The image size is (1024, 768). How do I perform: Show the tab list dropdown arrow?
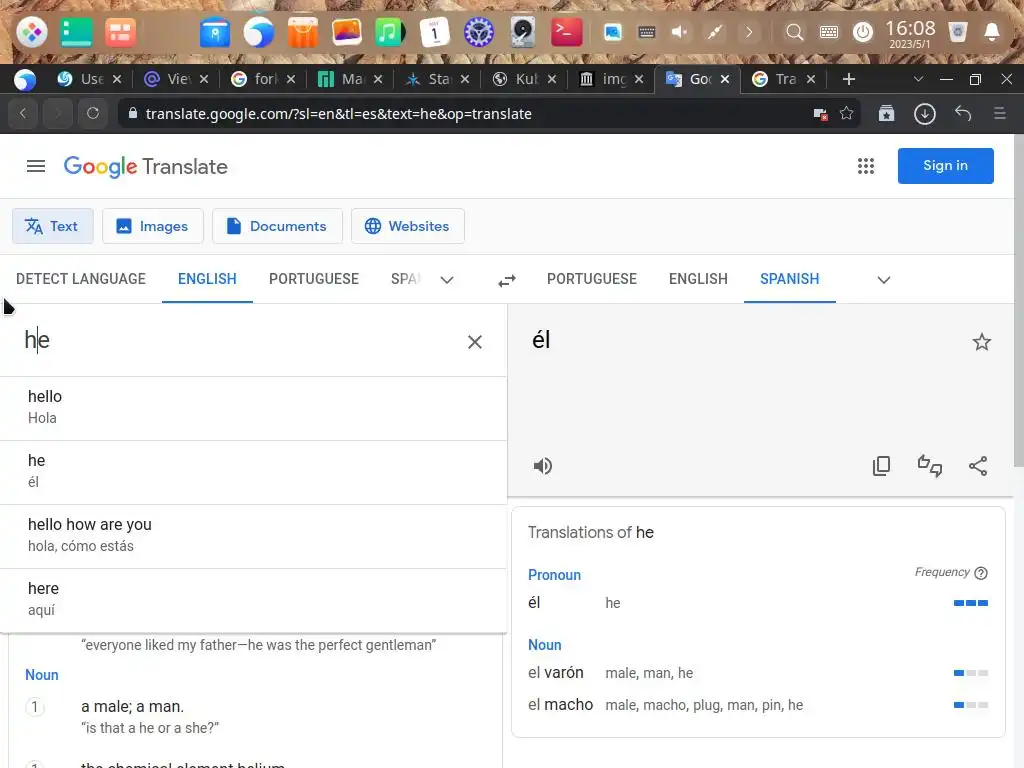coord(918,79)
